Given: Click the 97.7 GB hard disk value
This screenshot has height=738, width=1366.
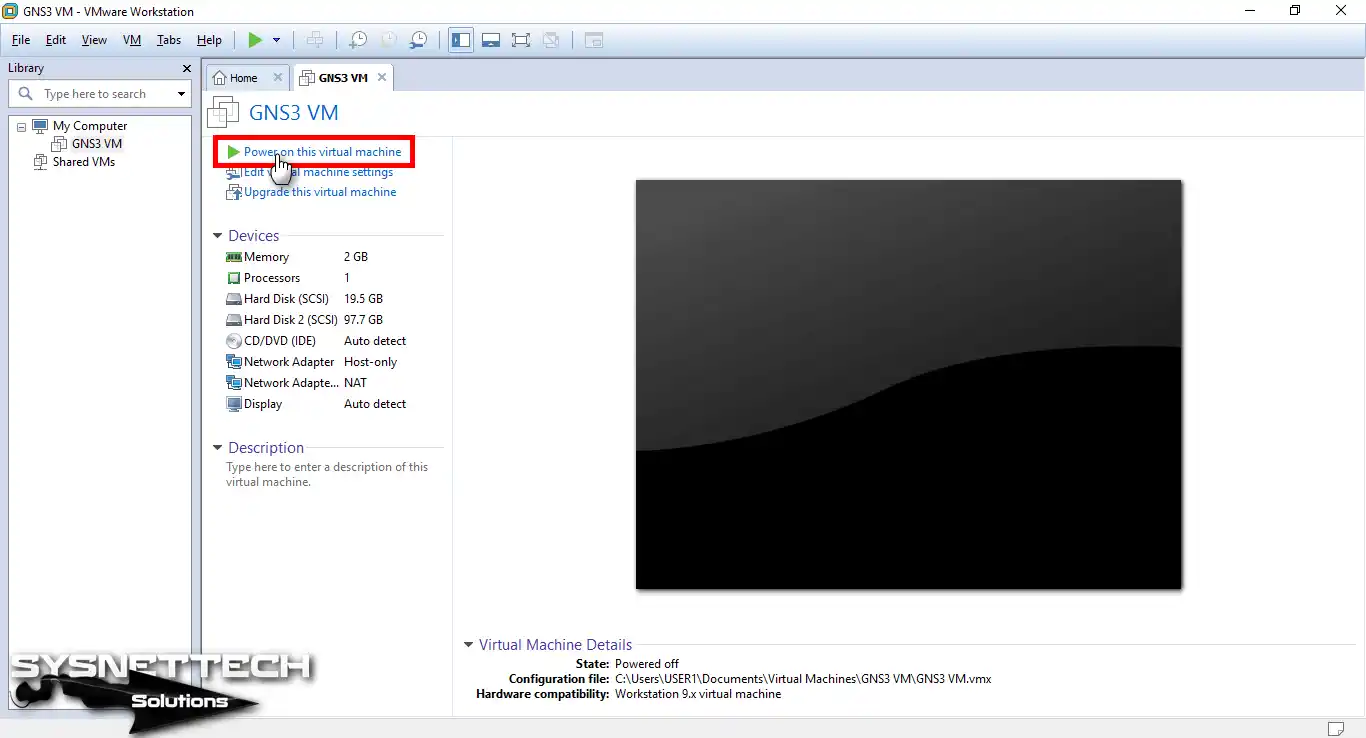Looking at the screenshot, I should pyautogui.click(x=363, y=320).
